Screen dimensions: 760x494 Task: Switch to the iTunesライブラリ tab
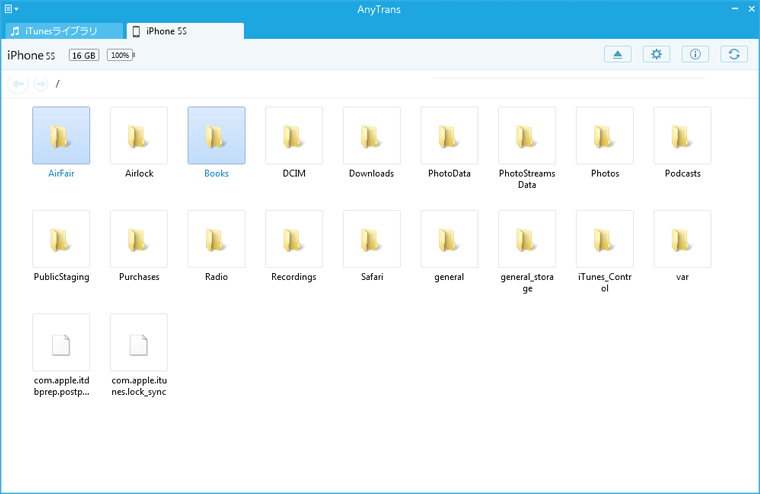64,31
